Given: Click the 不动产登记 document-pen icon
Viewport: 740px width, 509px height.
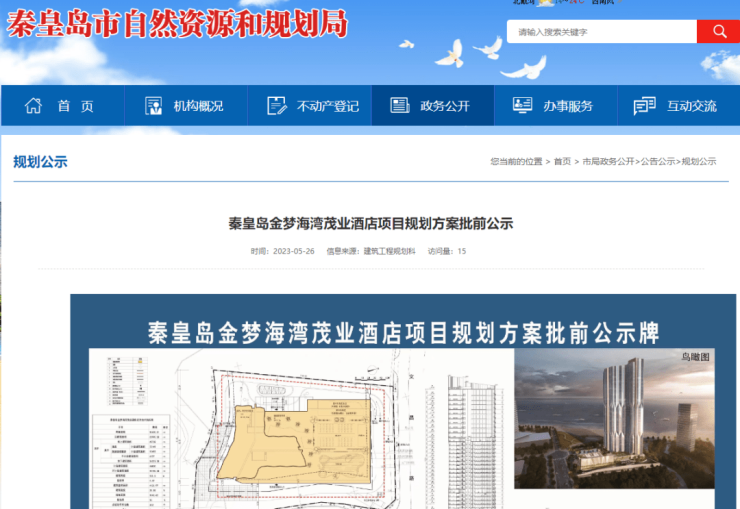Looking at the screenshot, I should tap(277, 106).
